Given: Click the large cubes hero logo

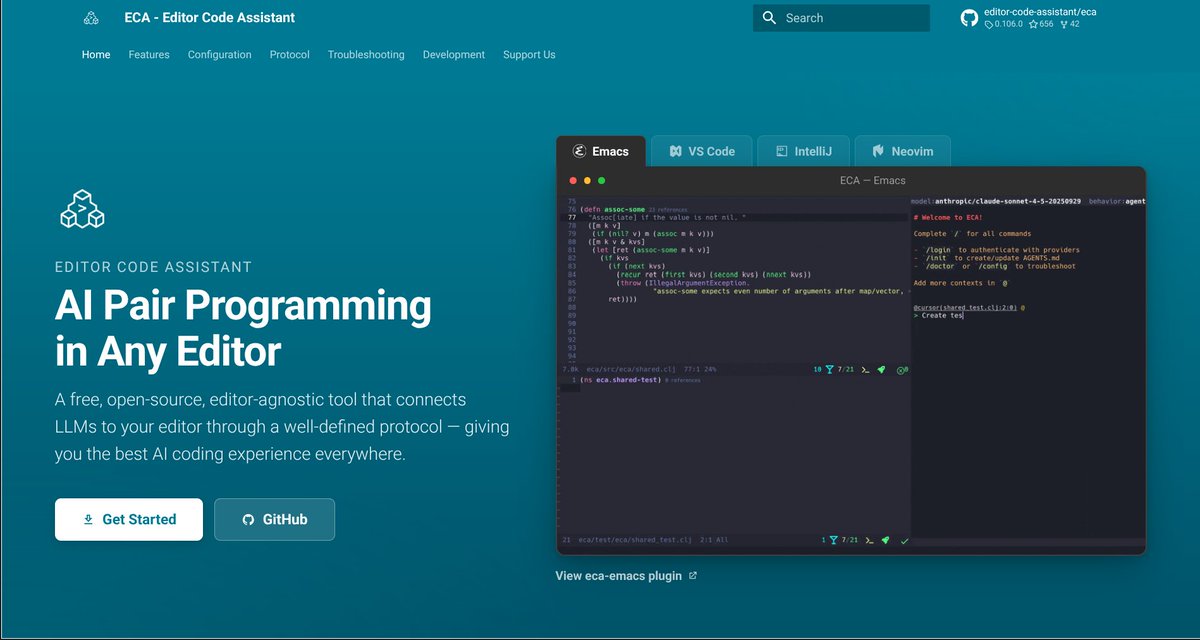Looking at the screenshot, I should tap(82, 210).
